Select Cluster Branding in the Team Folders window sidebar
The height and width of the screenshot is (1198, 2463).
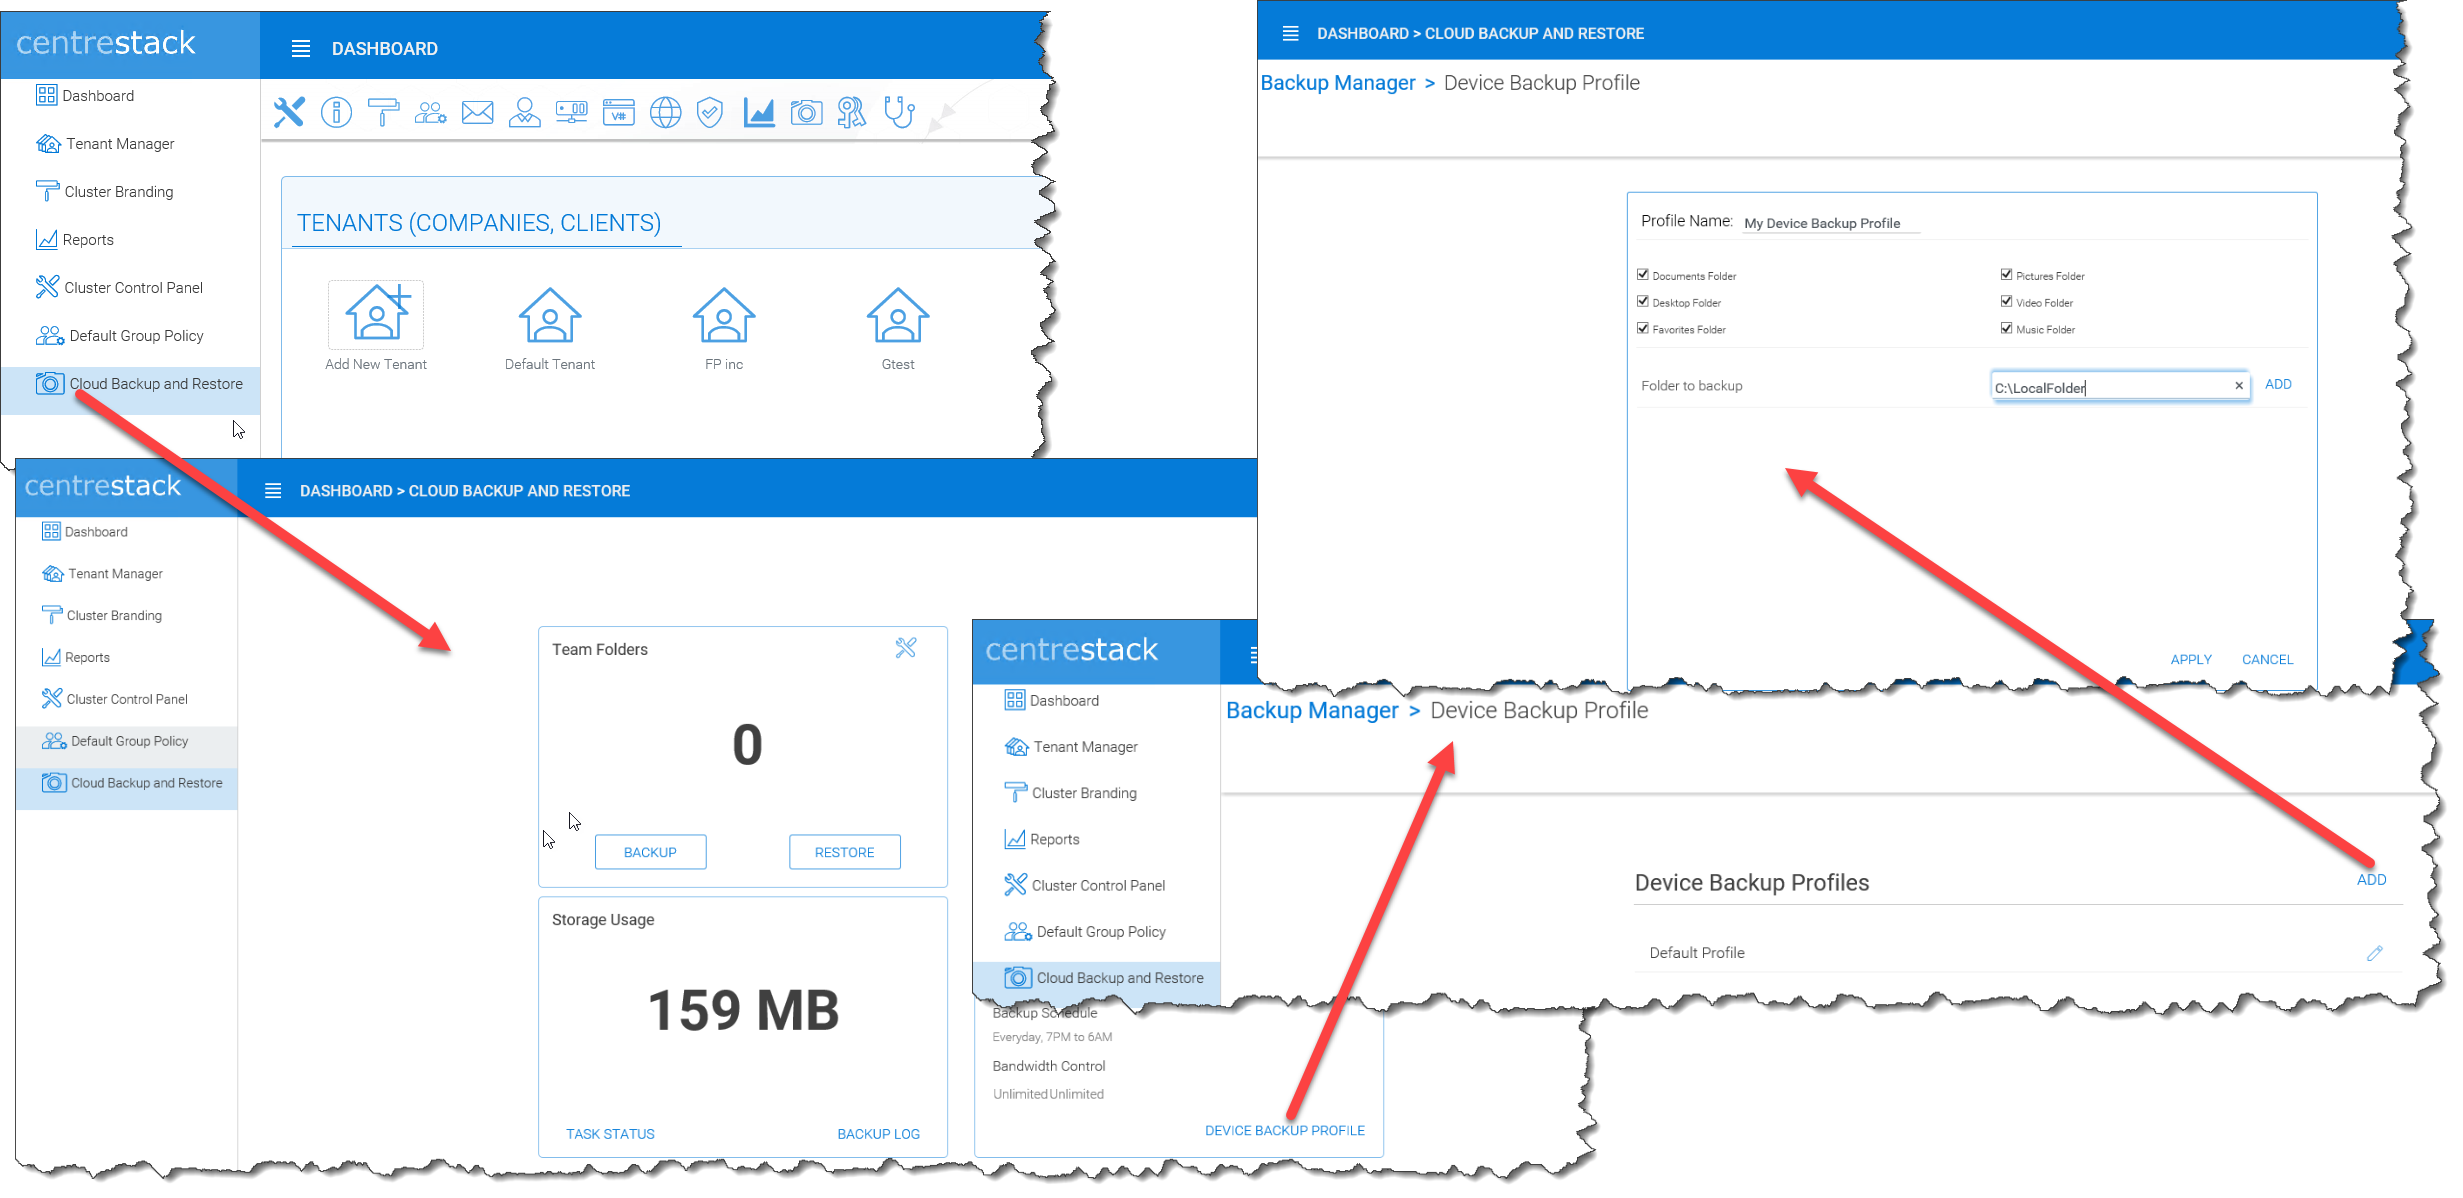[127, 616]
